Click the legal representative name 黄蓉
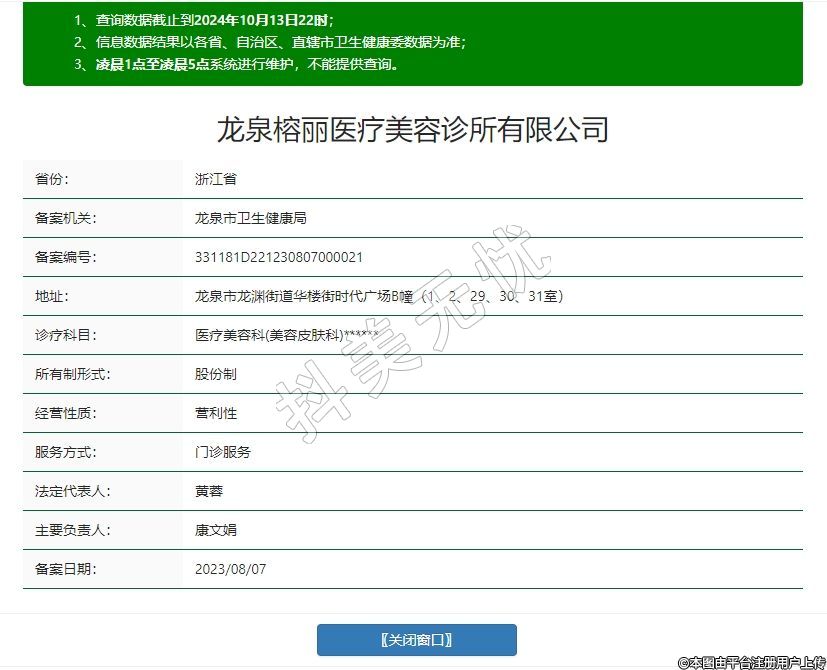The image size is (827, 670). tap(208, 491)
